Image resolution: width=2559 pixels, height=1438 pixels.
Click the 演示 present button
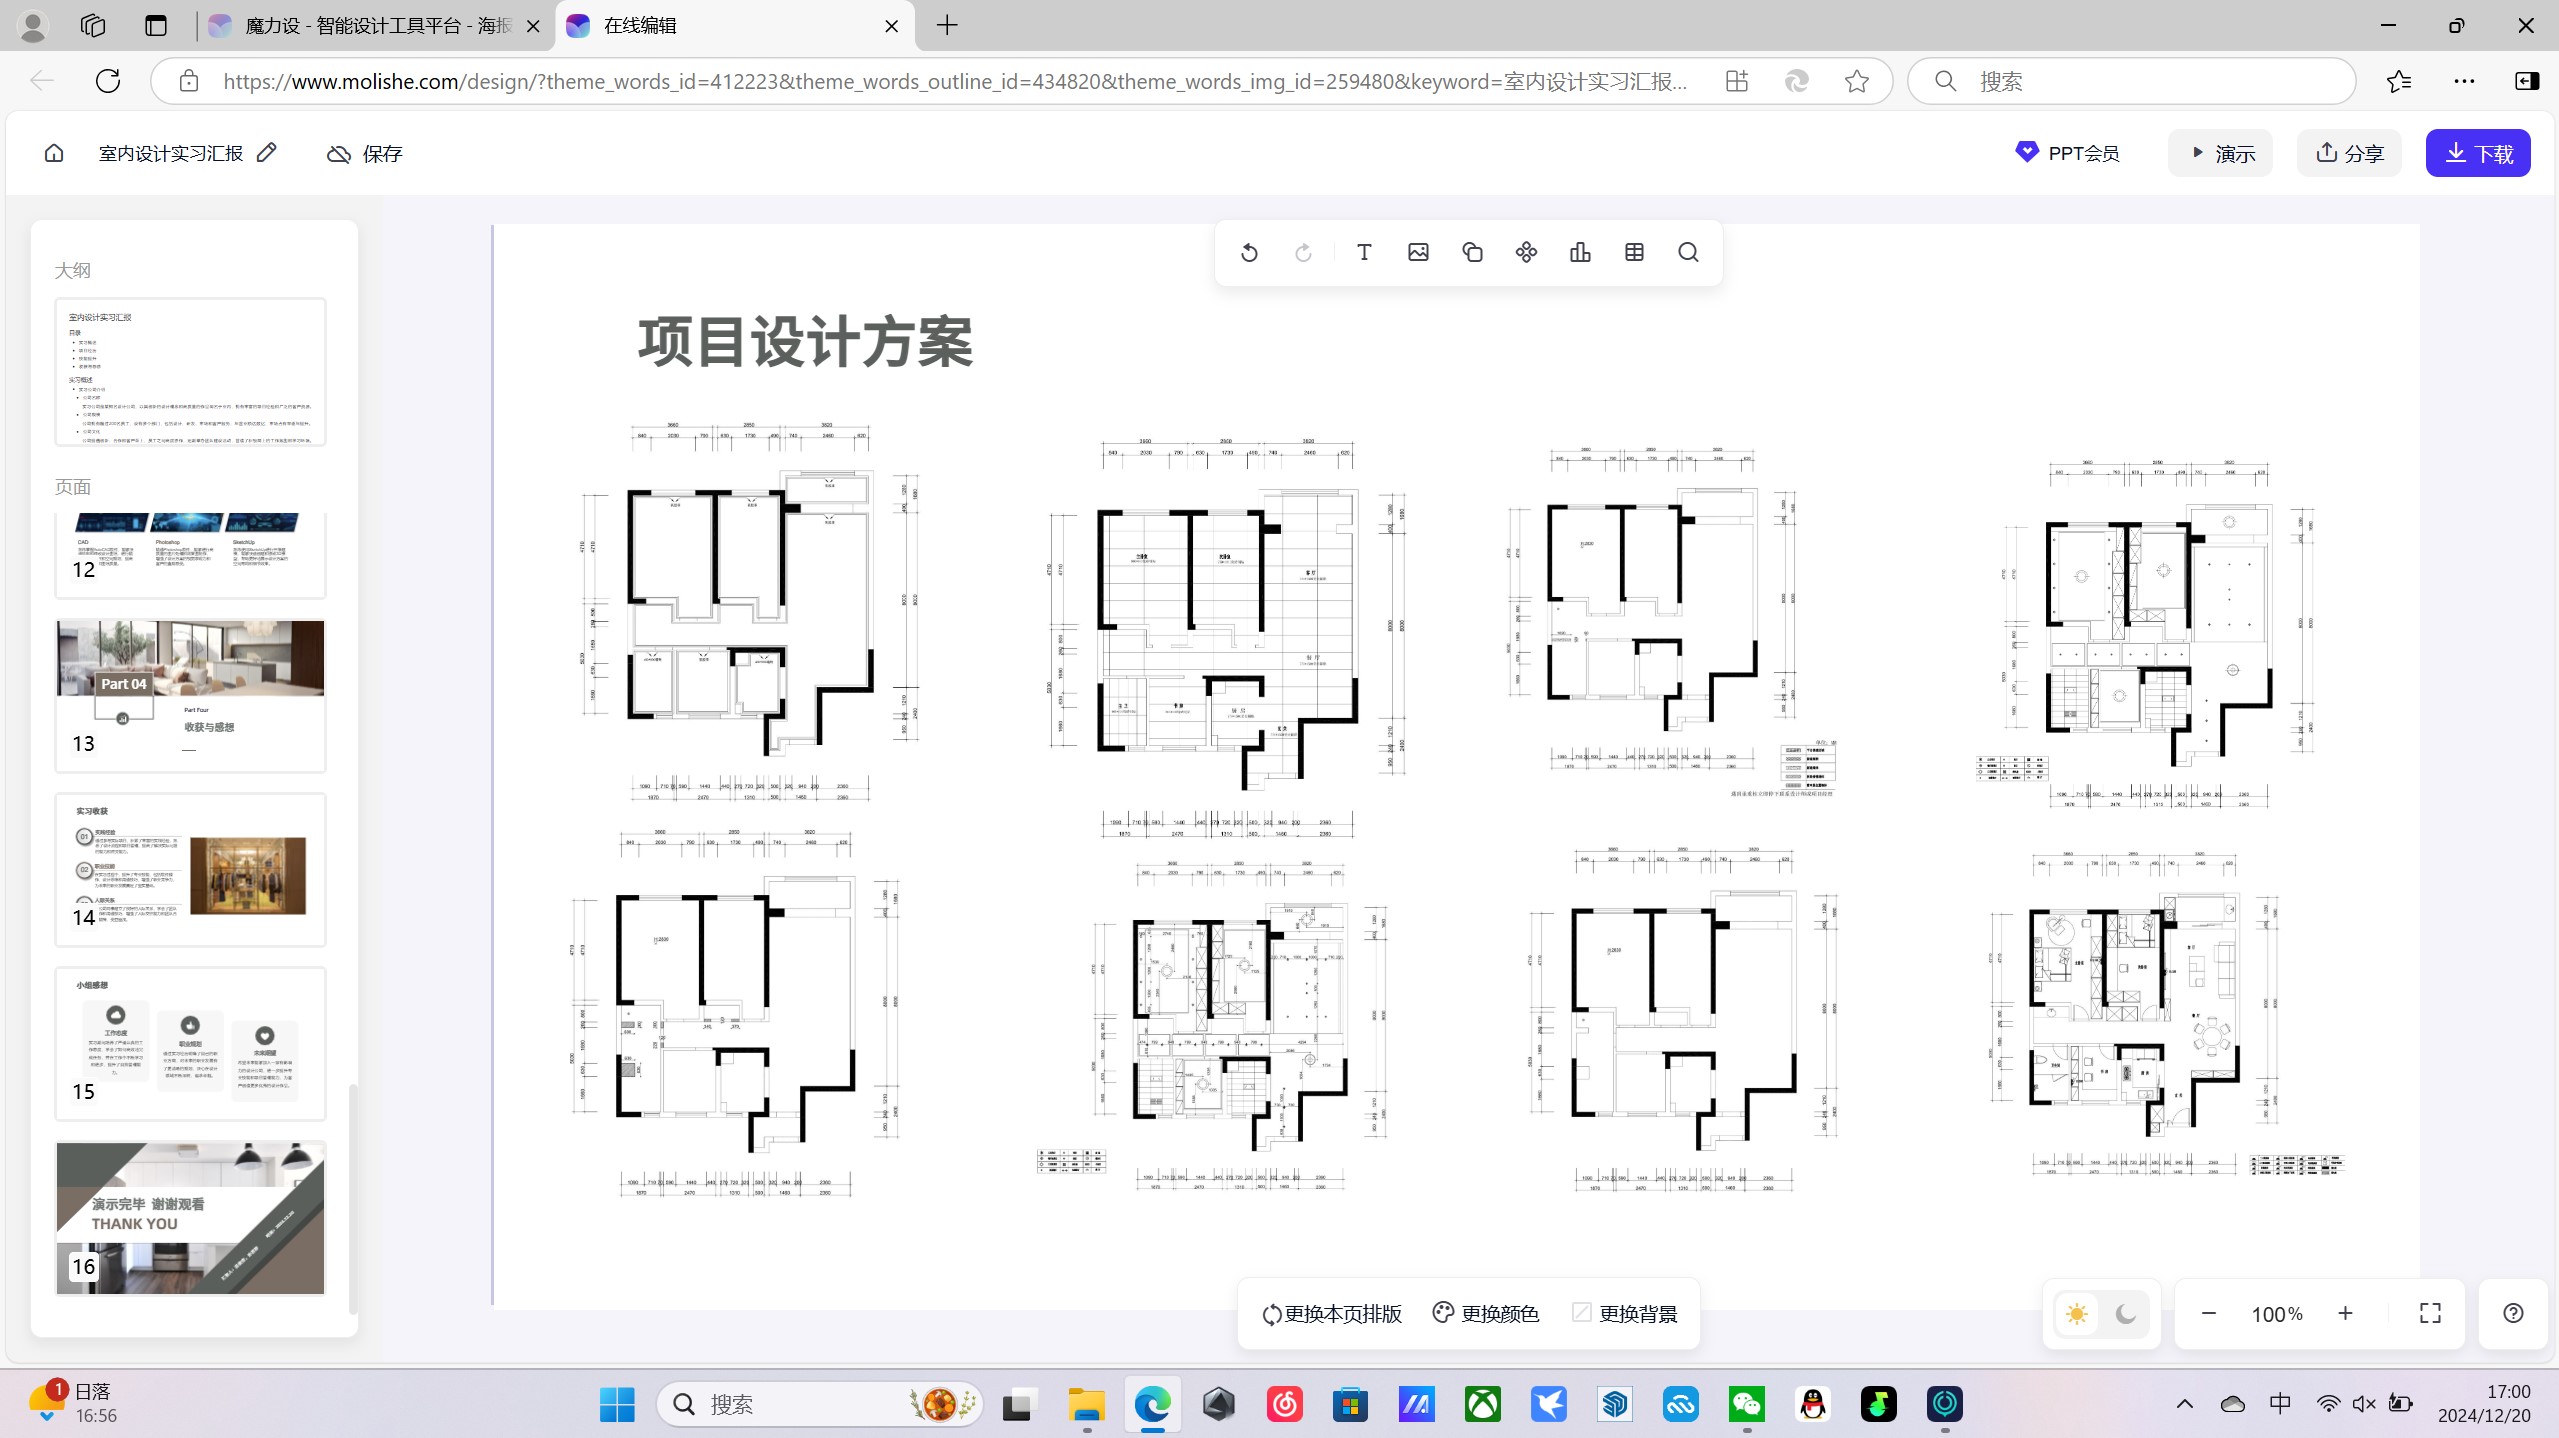[x=2221, y=153]
